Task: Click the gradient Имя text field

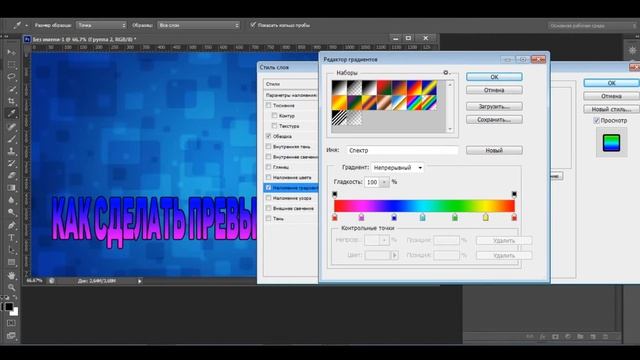Action: (x=402, y=151)
